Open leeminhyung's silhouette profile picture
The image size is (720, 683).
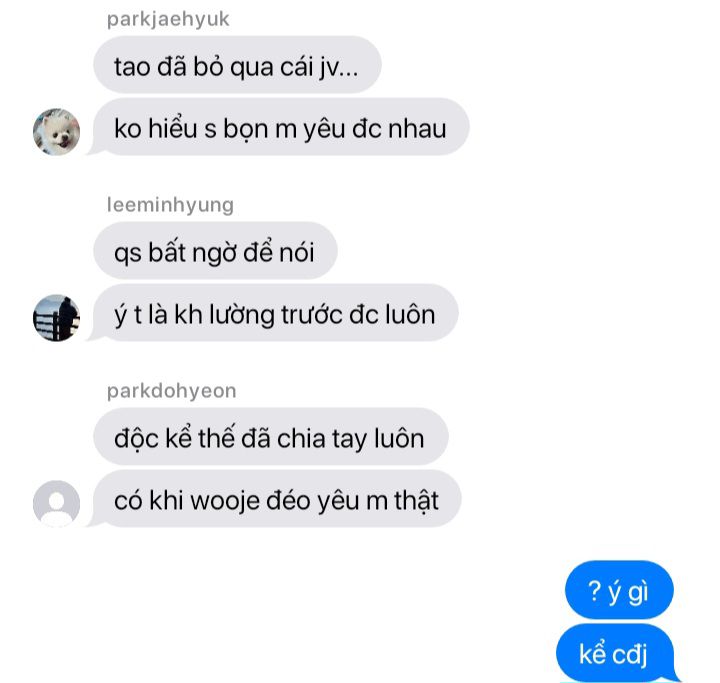tap(56, 318)
